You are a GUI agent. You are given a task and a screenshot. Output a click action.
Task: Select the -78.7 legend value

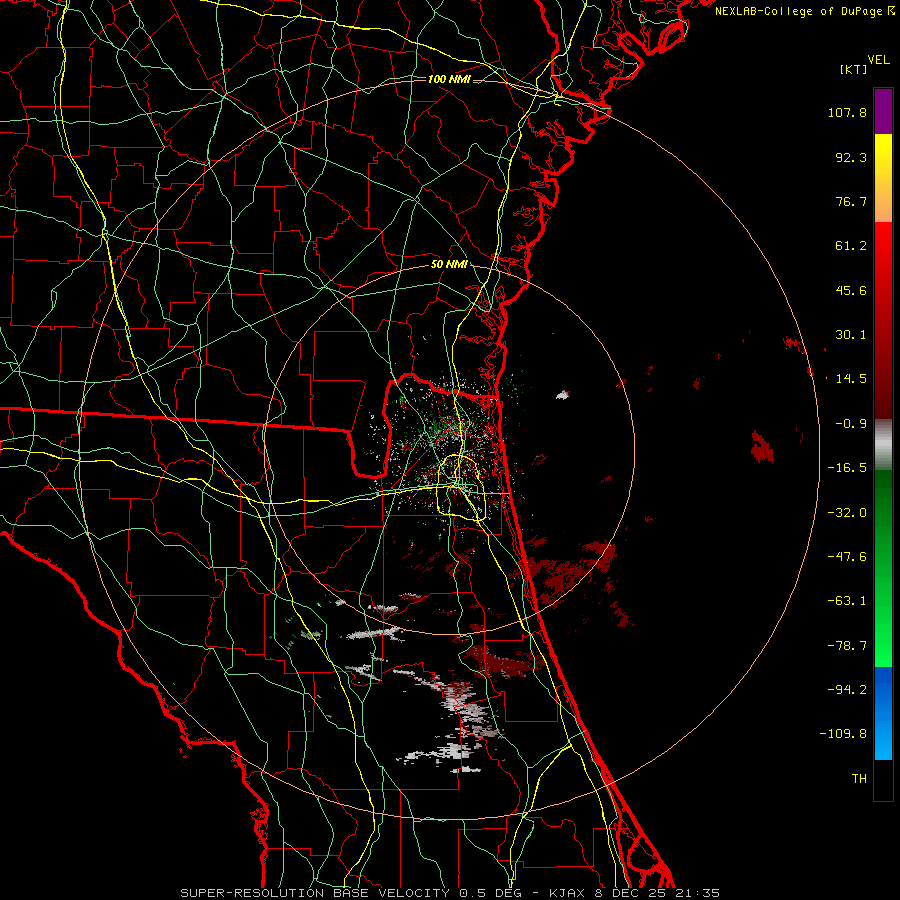(x=847, y=646)
